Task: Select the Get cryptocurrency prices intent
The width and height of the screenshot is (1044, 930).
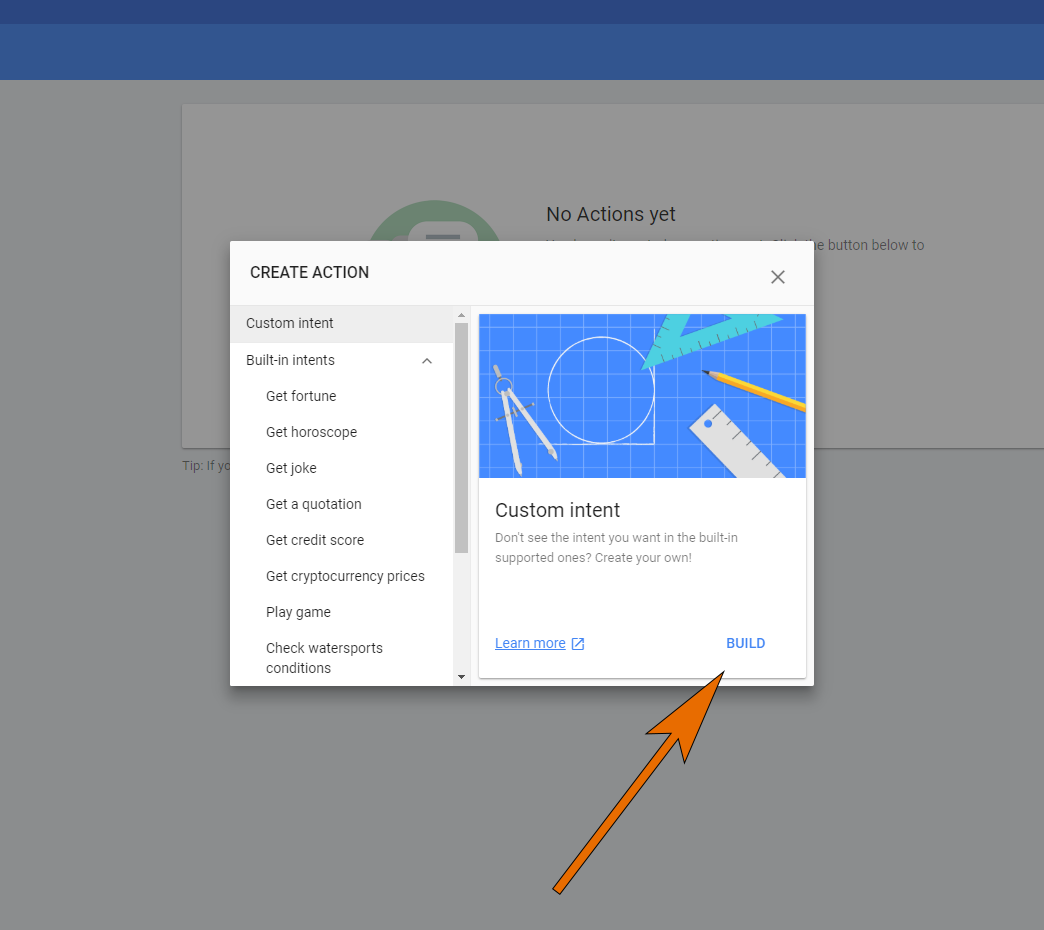Action: click(x=345, y=576)
